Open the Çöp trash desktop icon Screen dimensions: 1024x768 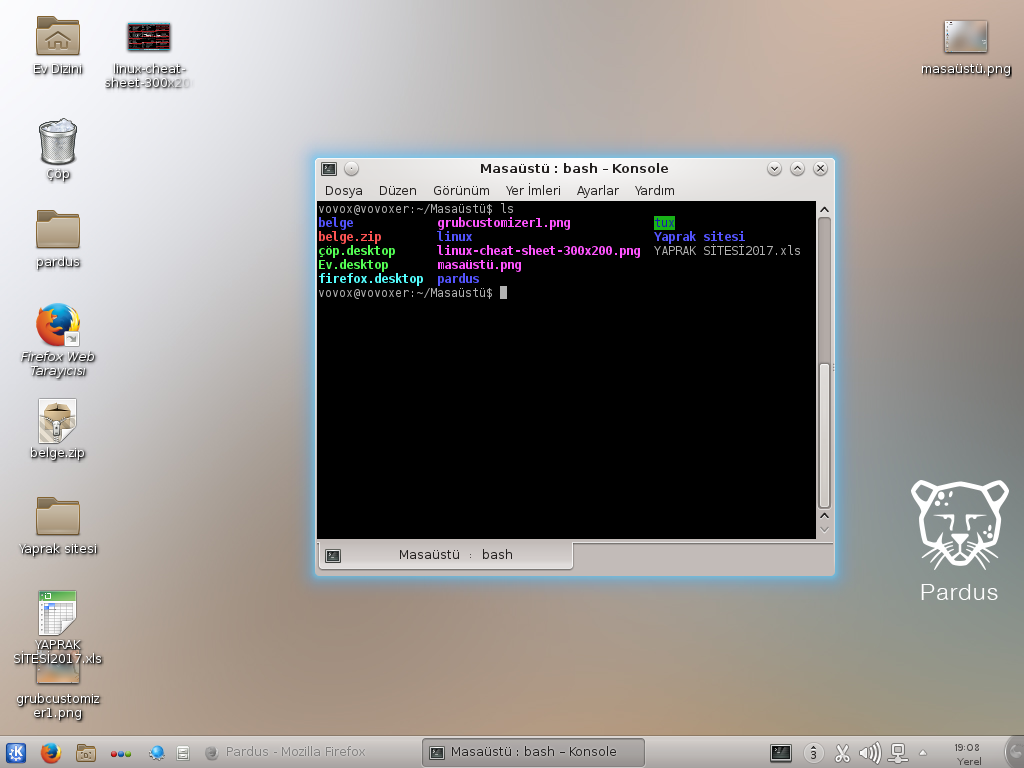pyautogui.click(x=58, y=142)
